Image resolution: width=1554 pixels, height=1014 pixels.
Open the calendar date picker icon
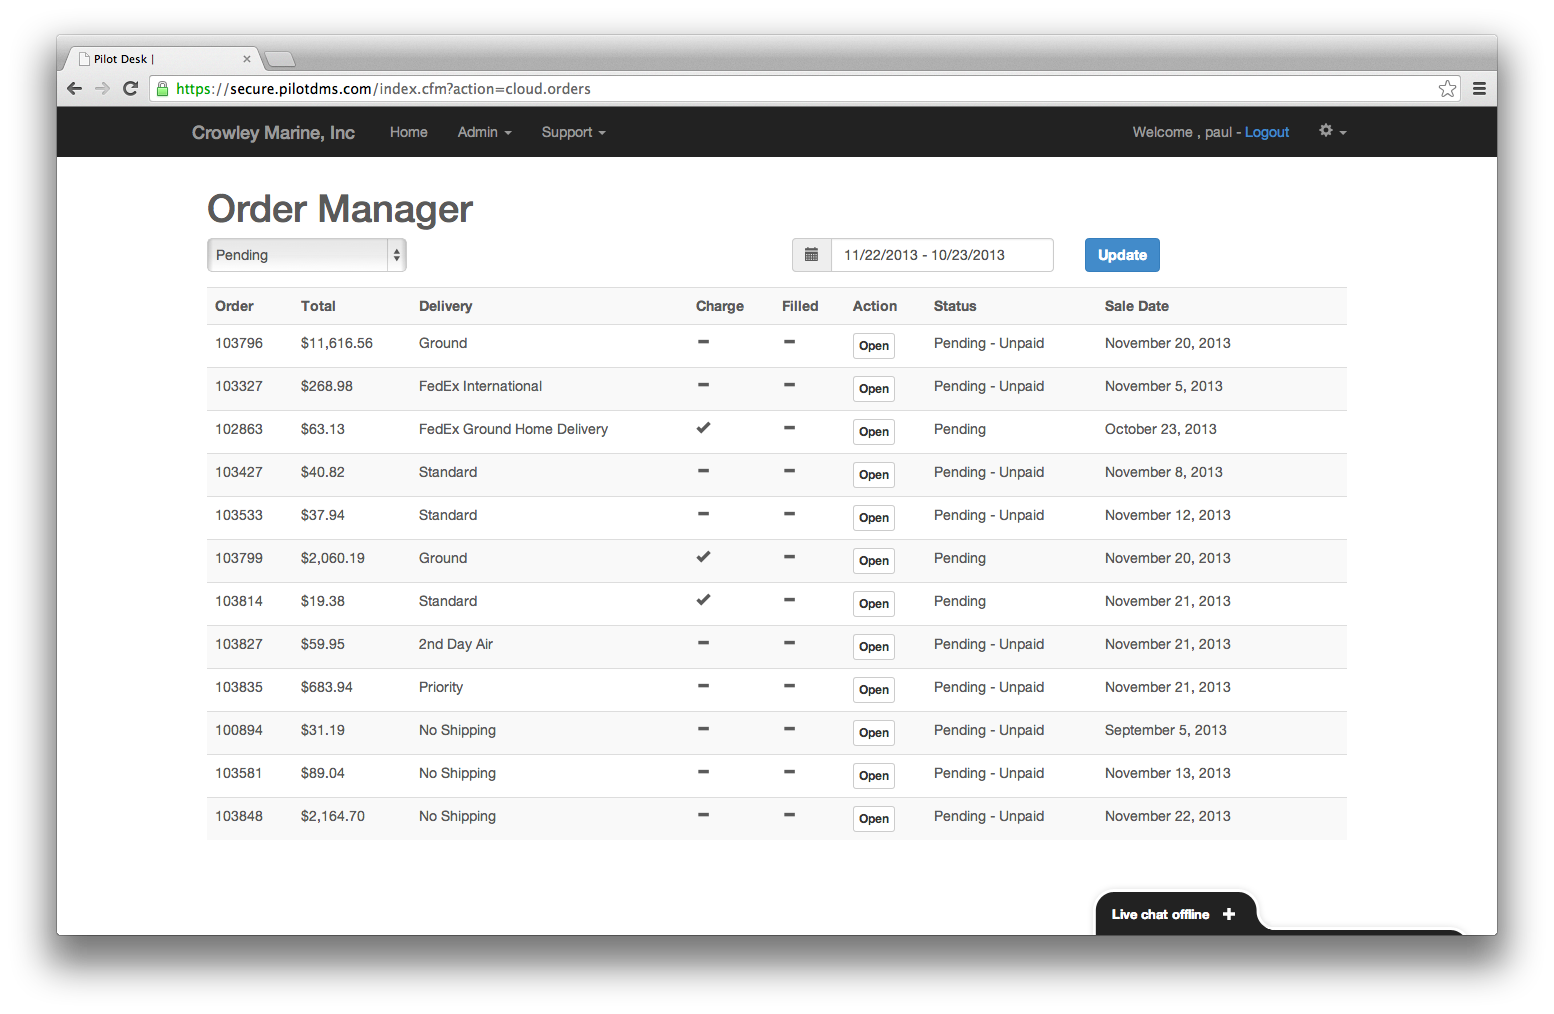coord(811,255)
